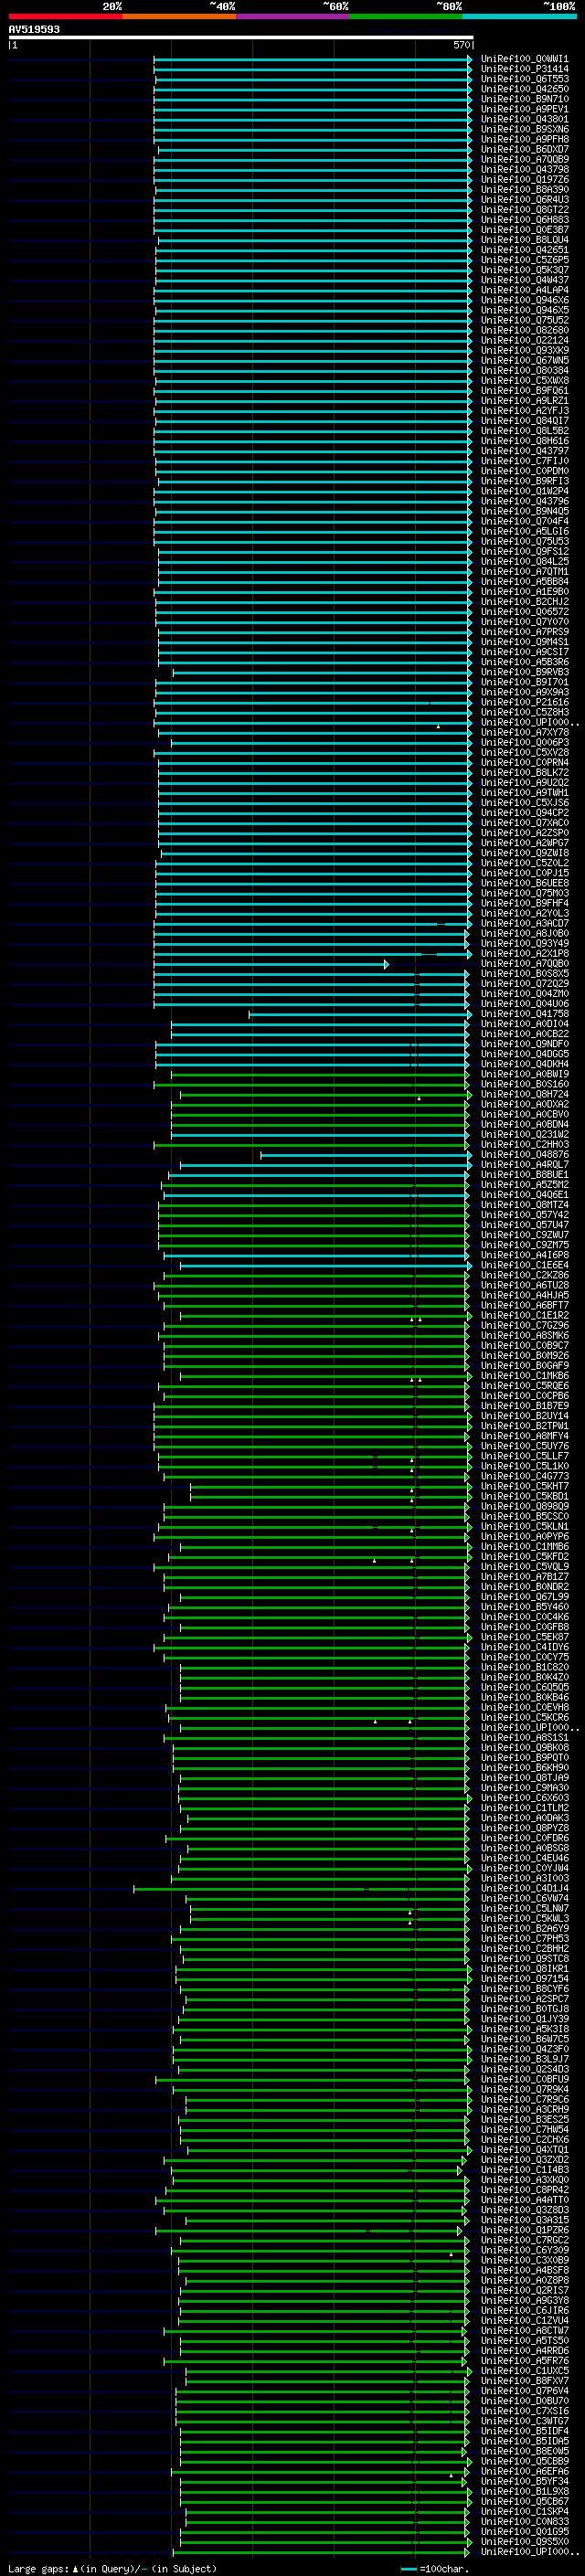Click the AV519593 query title

[x=34, y=29]
